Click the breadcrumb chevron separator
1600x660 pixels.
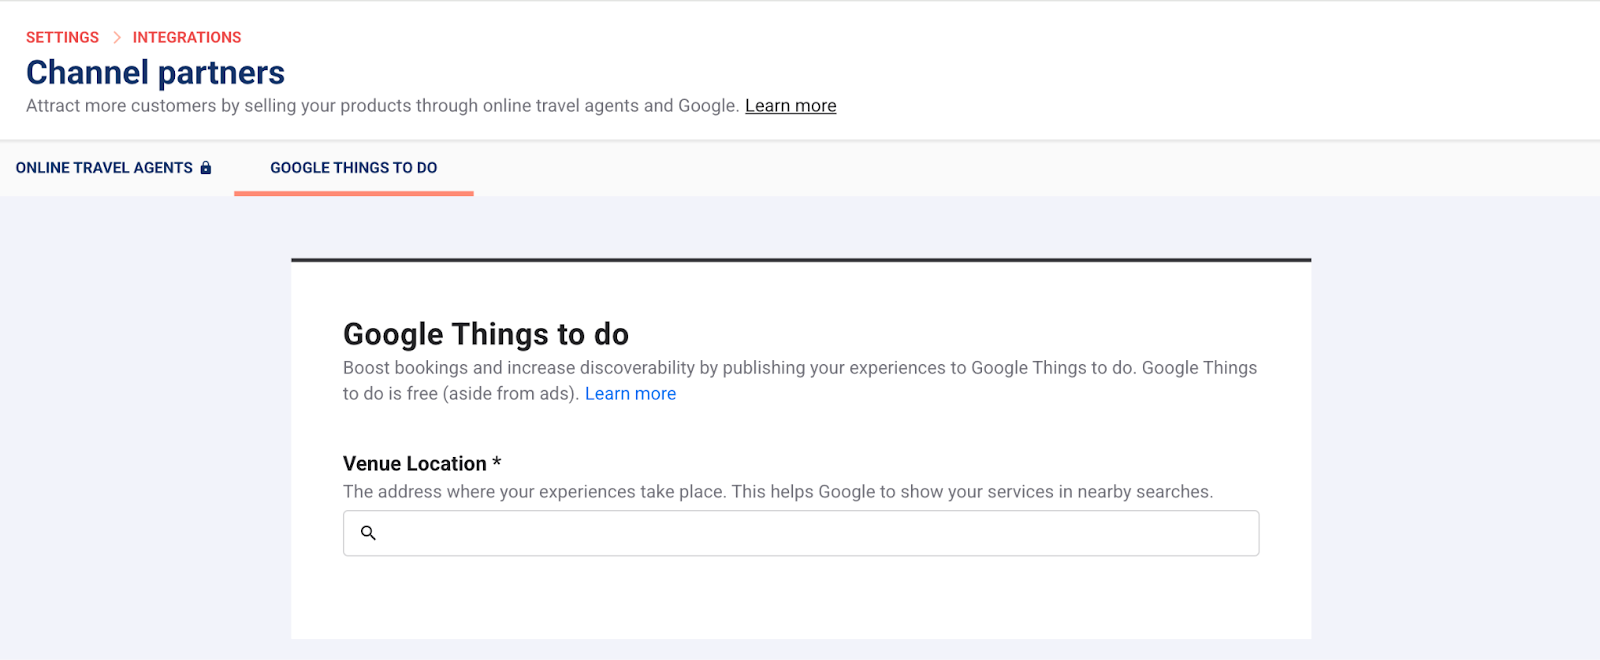pyautogui.click(x=116, y=38)
